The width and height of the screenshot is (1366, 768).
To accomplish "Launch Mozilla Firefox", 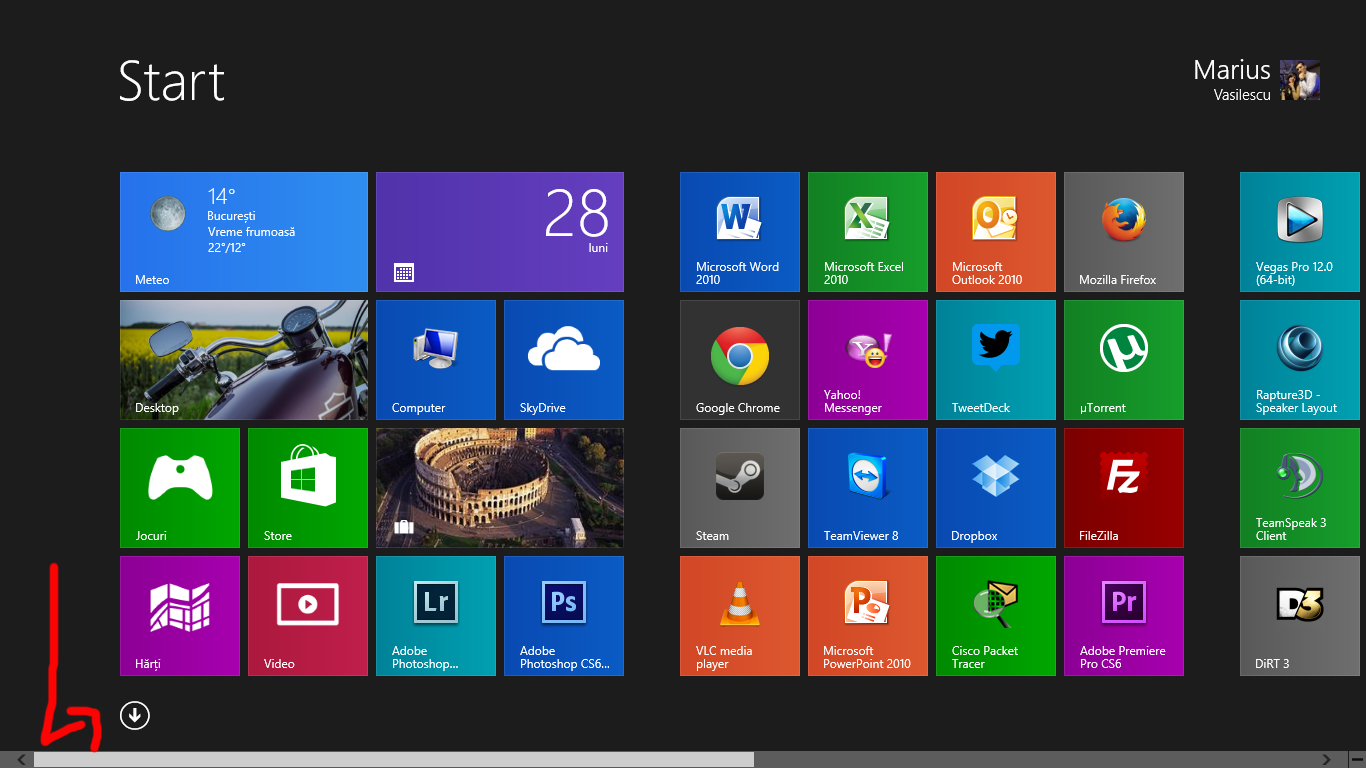I will click(x=1124, y=232).
